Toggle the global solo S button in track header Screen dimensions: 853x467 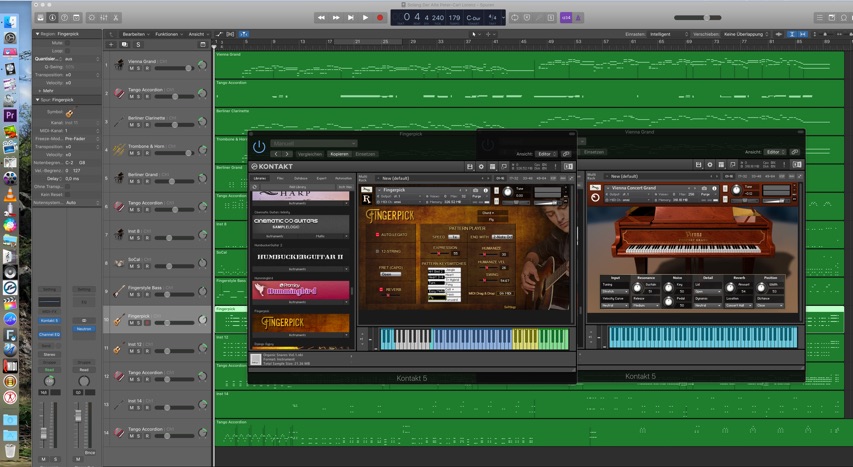[x=138, y=44]
